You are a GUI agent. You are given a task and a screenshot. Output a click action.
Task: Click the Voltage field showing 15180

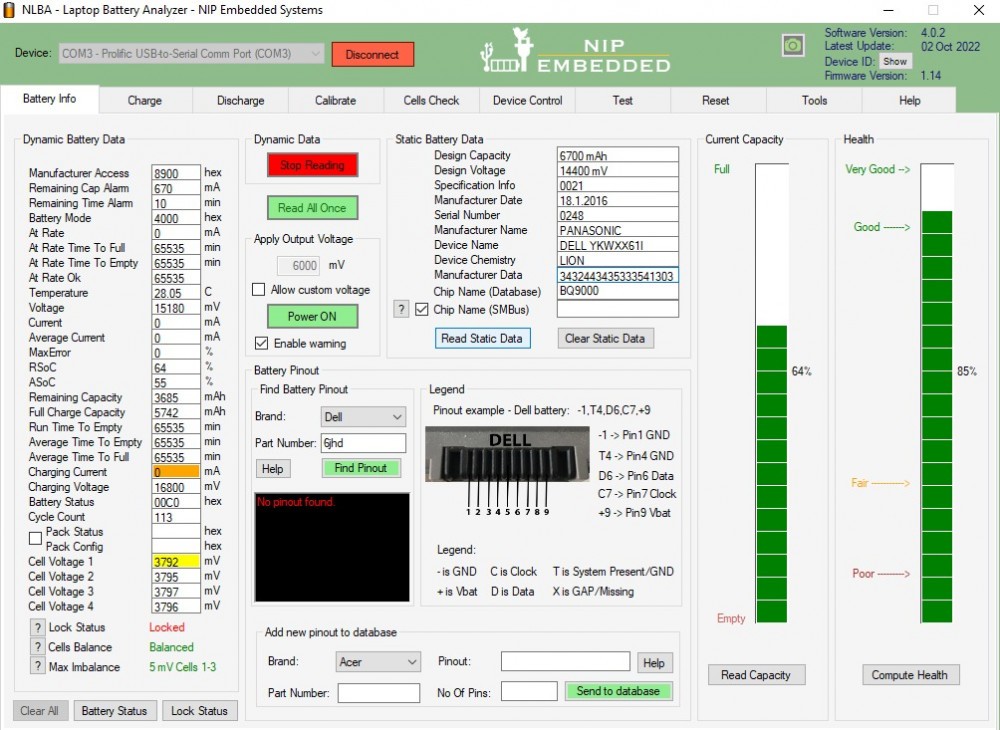[x=175, y=308]
